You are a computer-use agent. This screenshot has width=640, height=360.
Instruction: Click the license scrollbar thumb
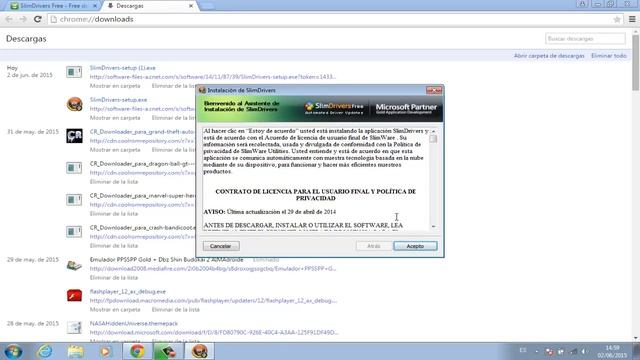click(x=433, y=139)
